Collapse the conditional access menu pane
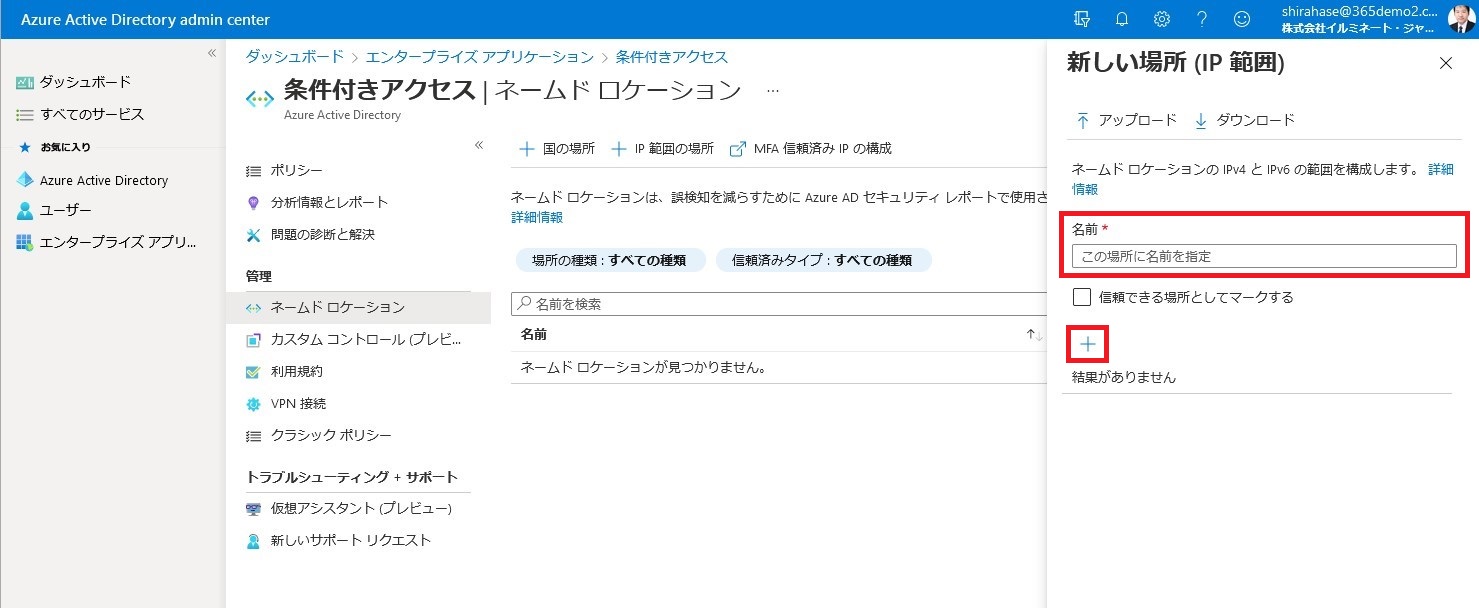This screenshot has height=608, width=1479. 479,145
